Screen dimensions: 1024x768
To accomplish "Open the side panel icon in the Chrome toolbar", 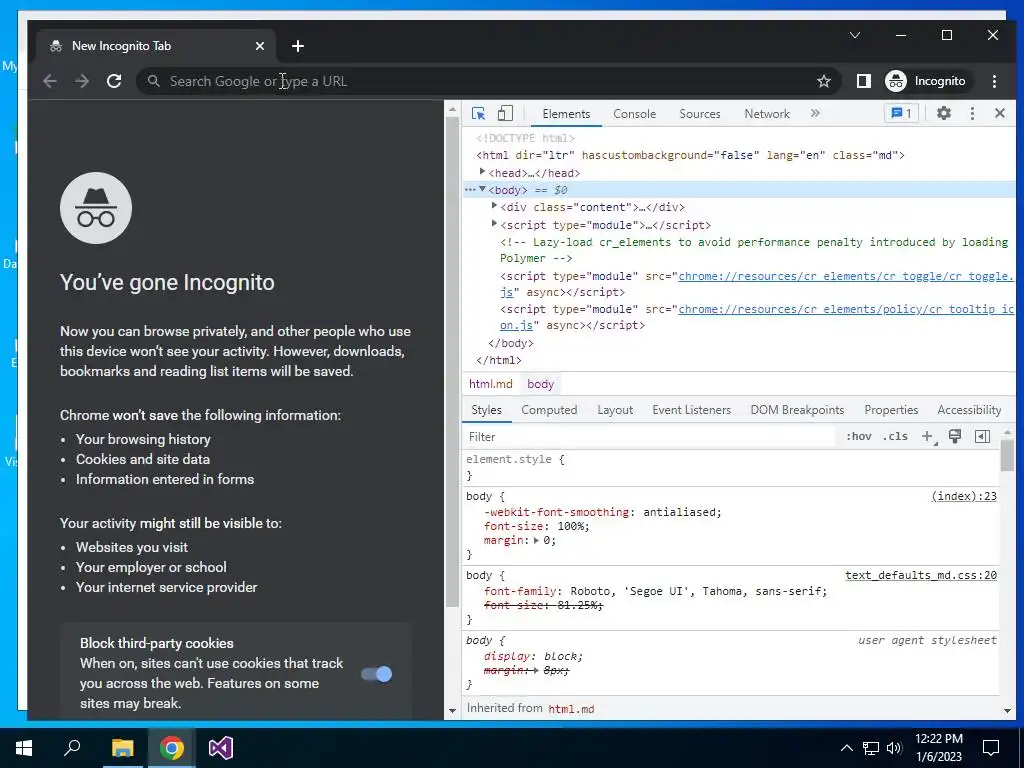I will pyautogui.click(x=863, y=81).
